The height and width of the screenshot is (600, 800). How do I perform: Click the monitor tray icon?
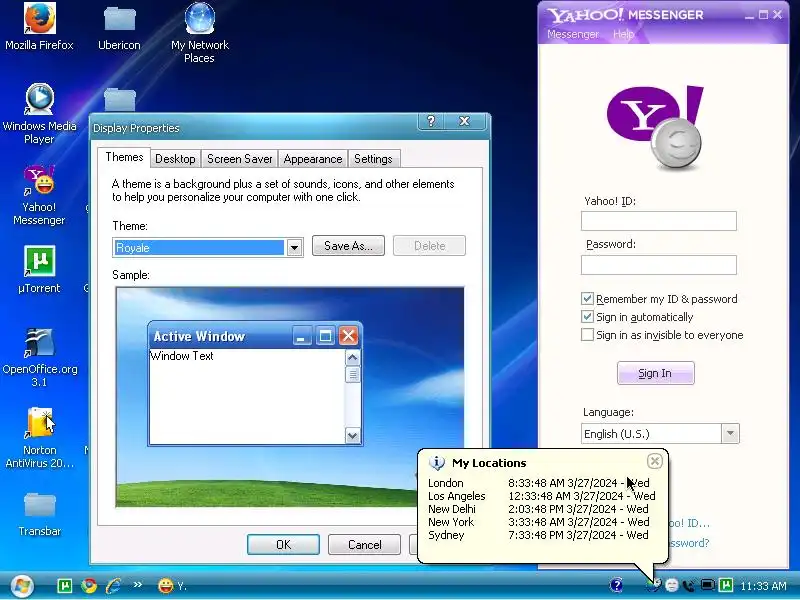[708, 585]
